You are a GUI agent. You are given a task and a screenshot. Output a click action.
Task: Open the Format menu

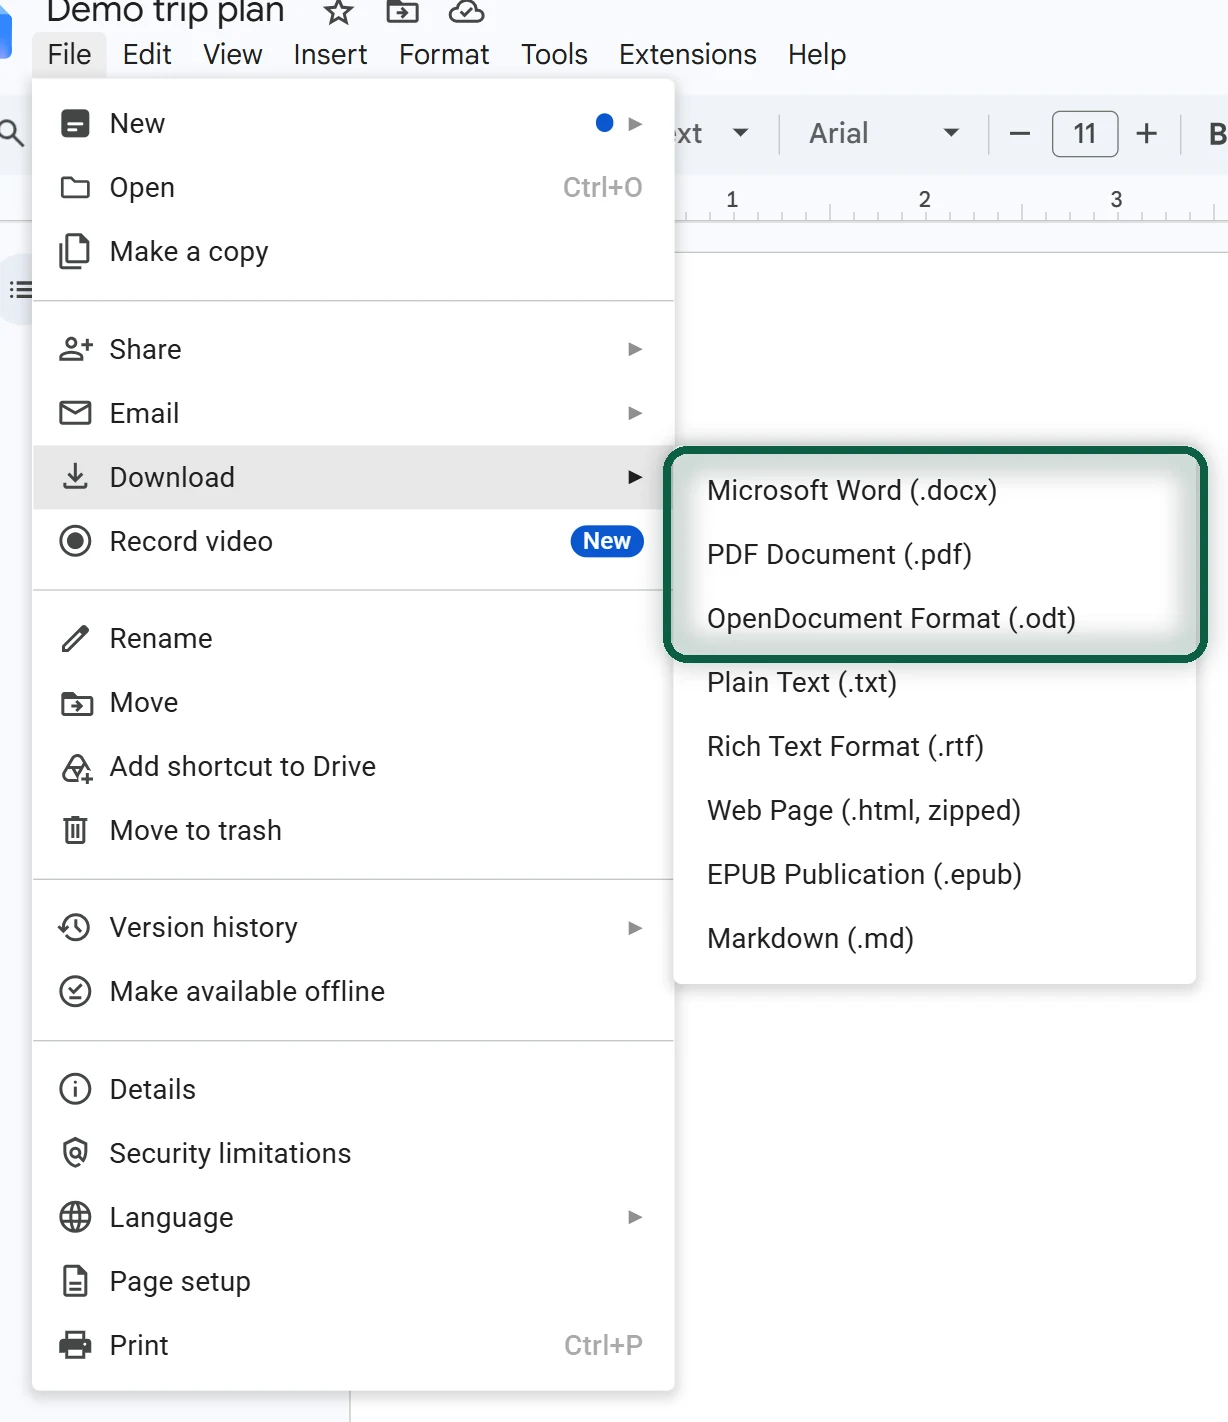[x=444, y=54]
